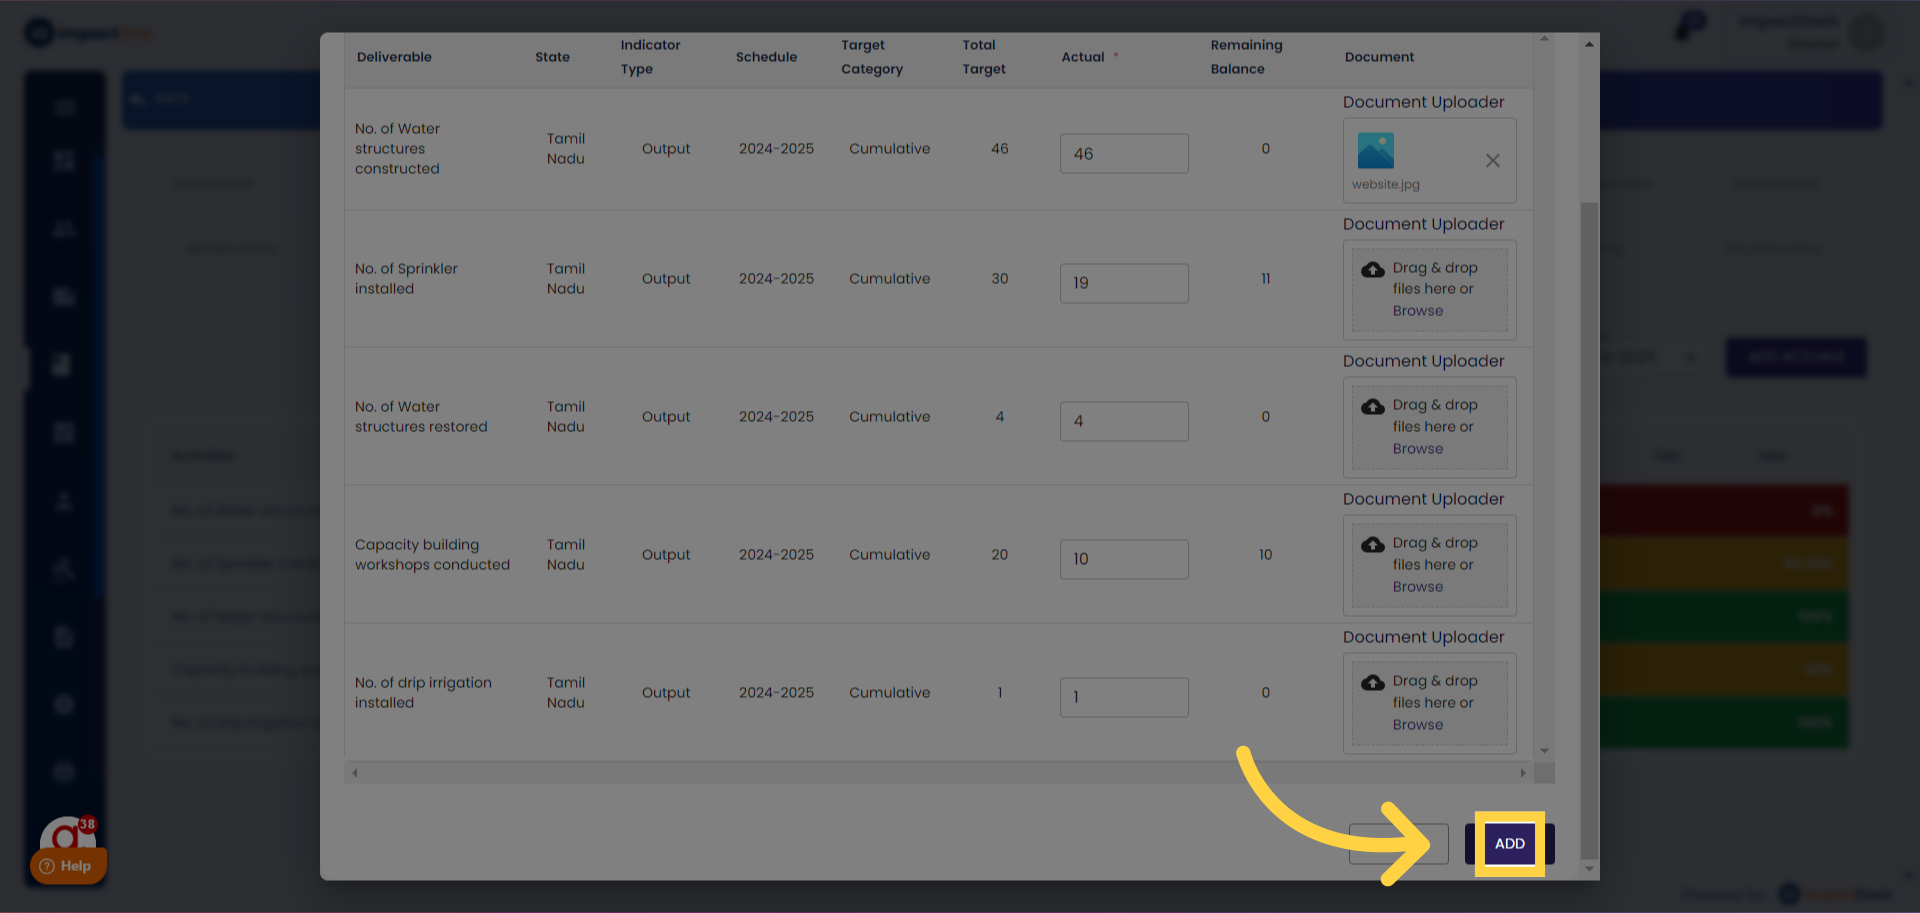Screen dimensions: 1920x913
Task: Click Total Target value 20
Action: tap(999, 555)
